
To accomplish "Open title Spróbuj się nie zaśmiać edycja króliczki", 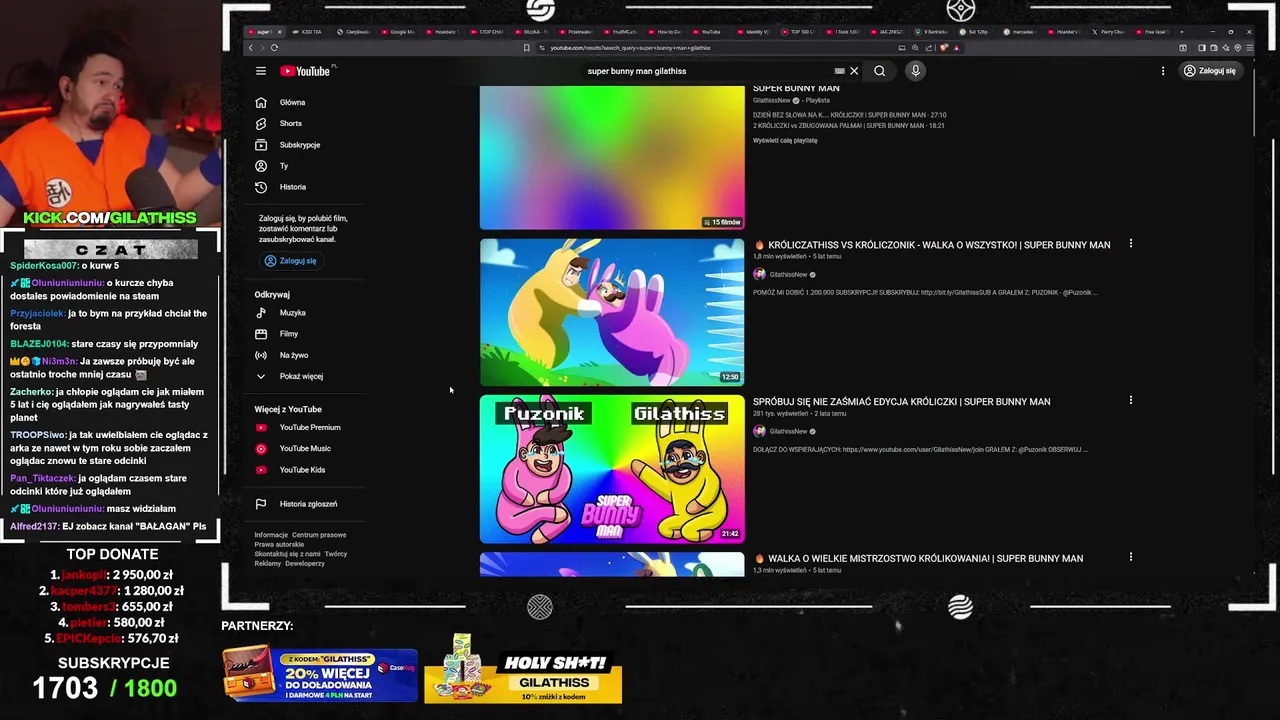I will point(901,402).
